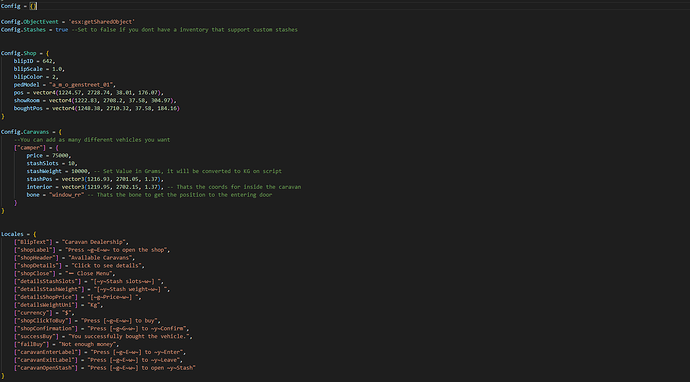The width and height of the screenshot is (690, 382).
Task: Click the blipScale value 1.0
Action: coord(57,69)
